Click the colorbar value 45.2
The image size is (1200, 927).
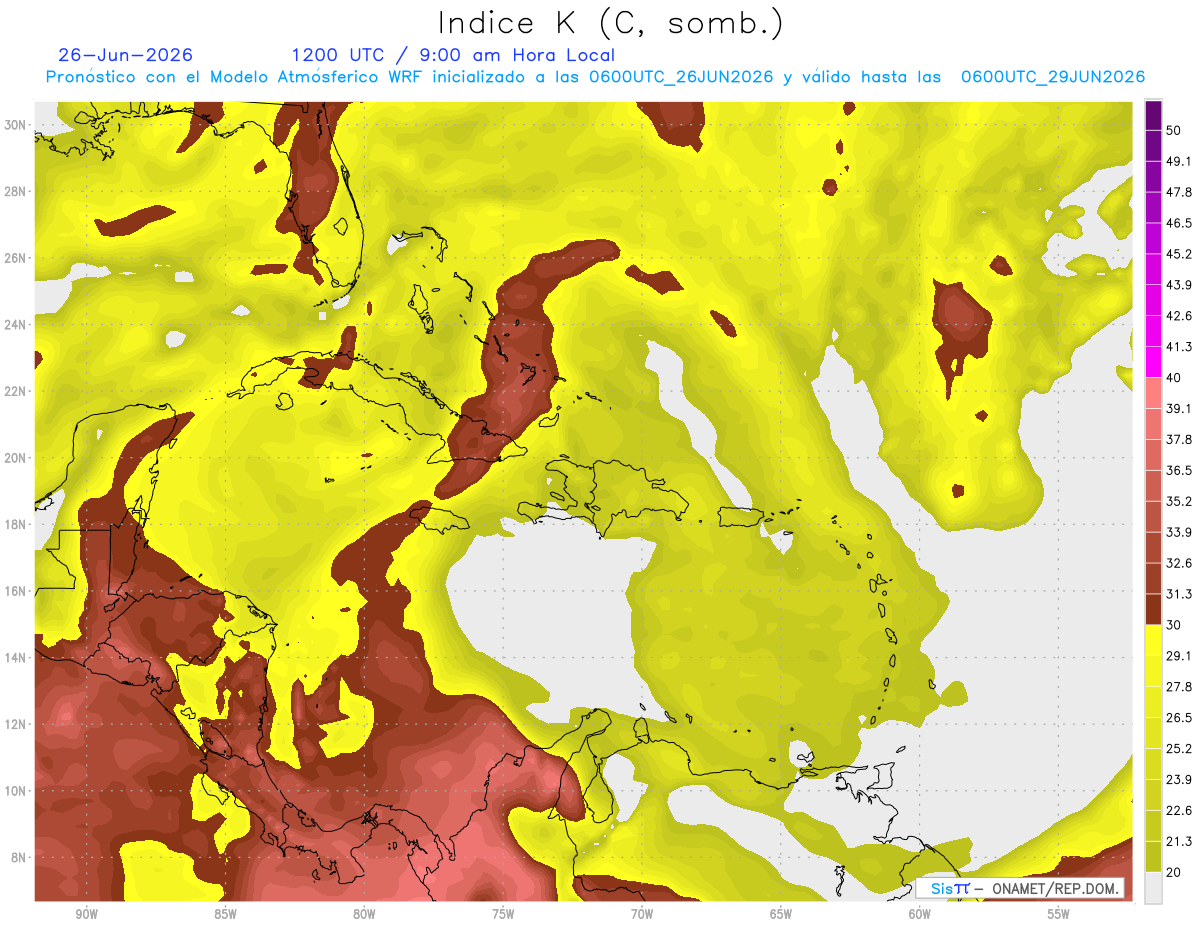coord(1179,254)
